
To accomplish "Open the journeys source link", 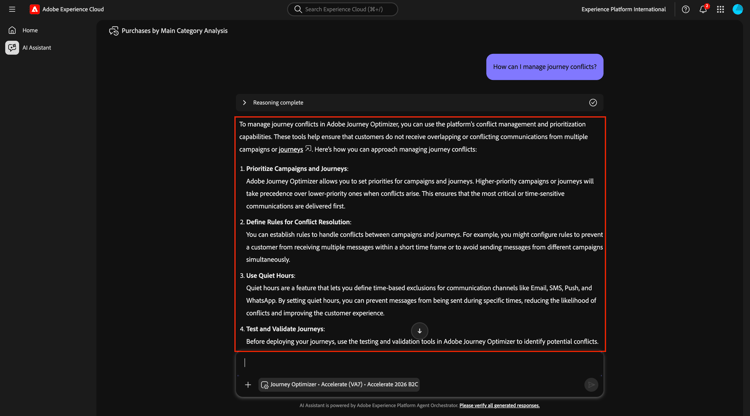I will (x=291, y=149).
